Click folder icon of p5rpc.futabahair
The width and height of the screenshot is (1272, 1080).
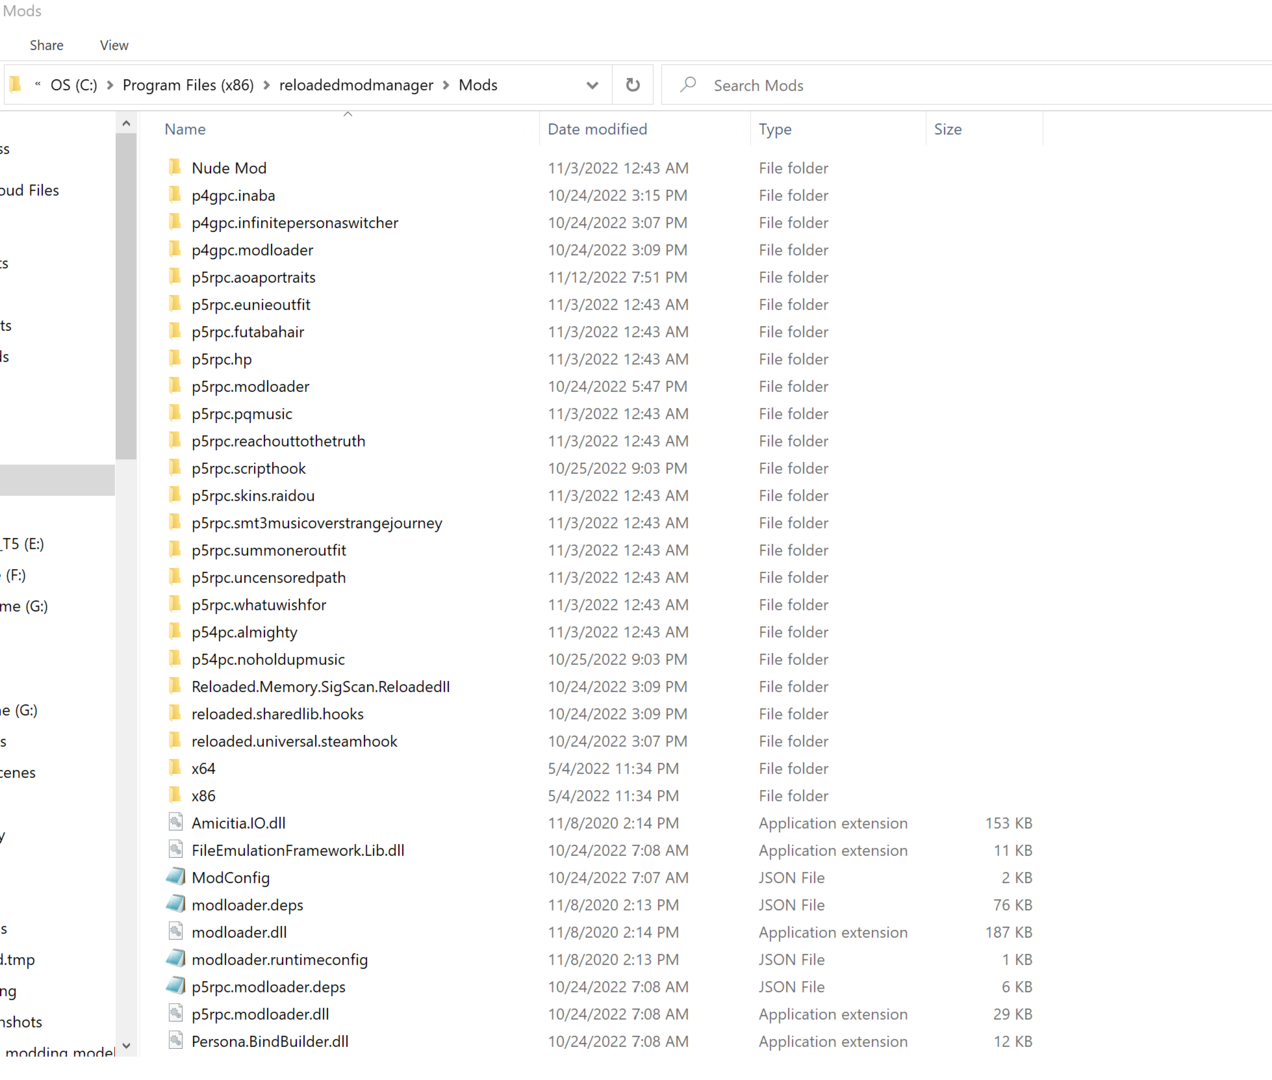175,331
